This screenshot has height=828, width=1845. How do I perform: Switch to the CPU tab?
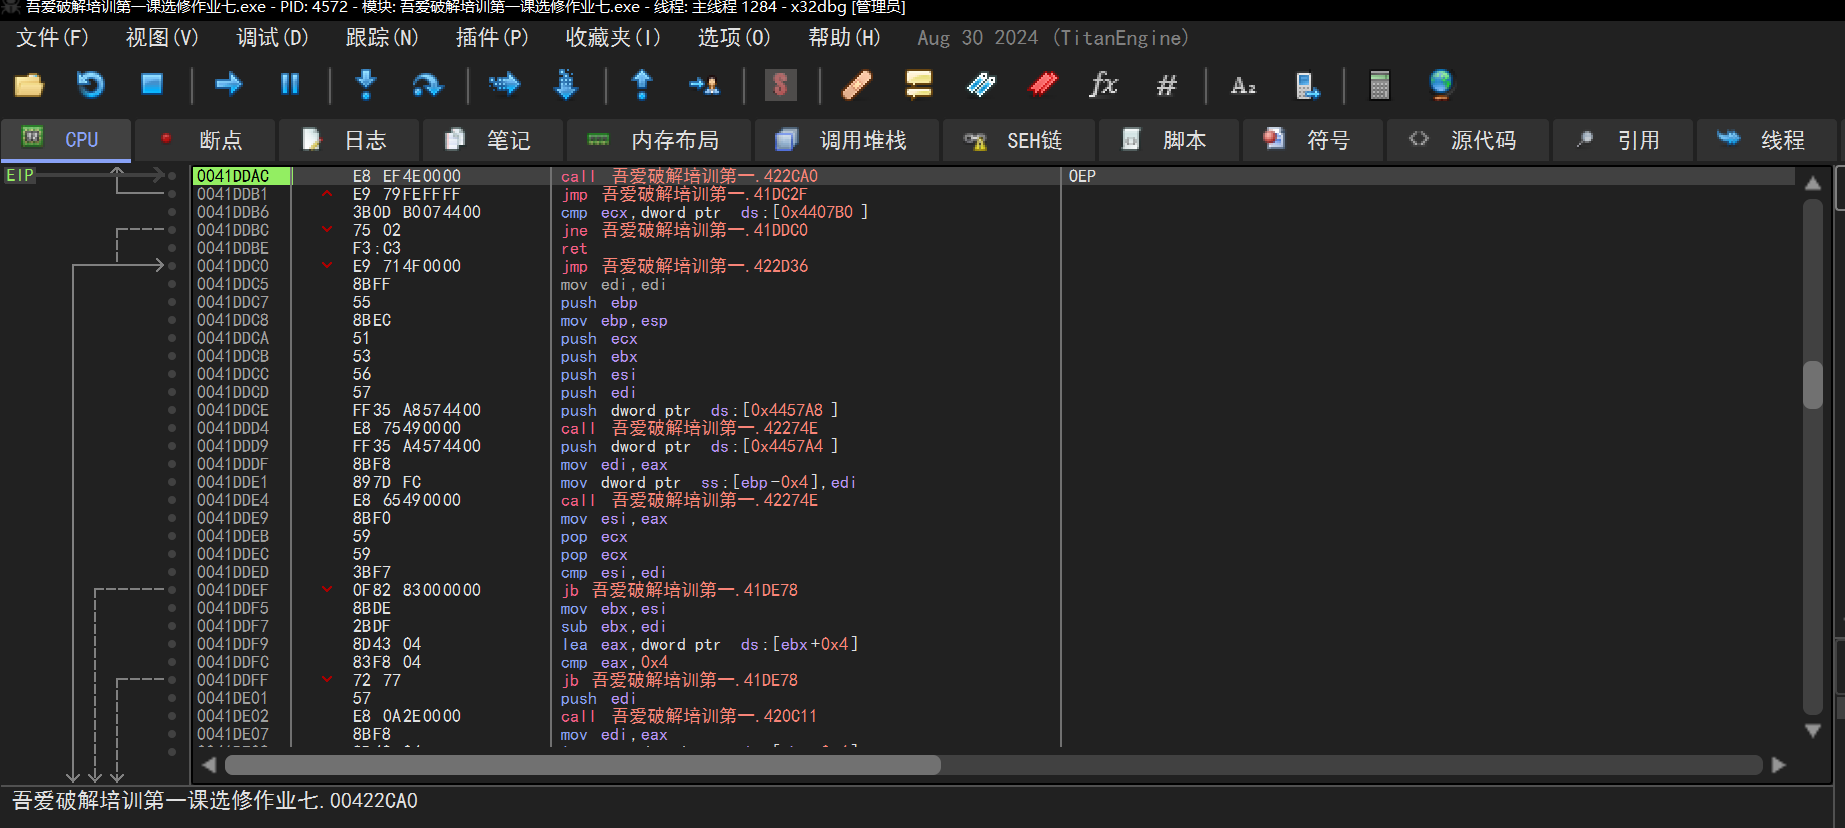(x=66, y=140)
